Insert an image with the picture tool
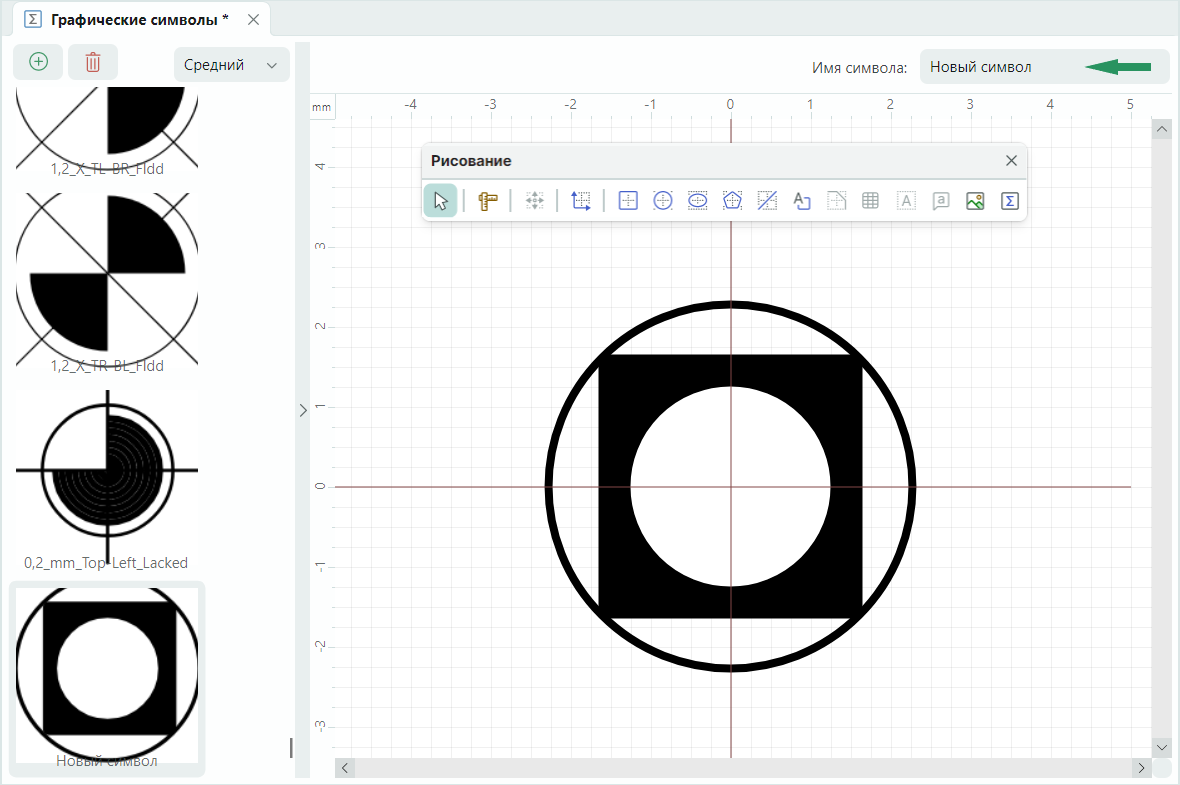Viewport: 1180px width, 785px height. [x=975, y=201]
